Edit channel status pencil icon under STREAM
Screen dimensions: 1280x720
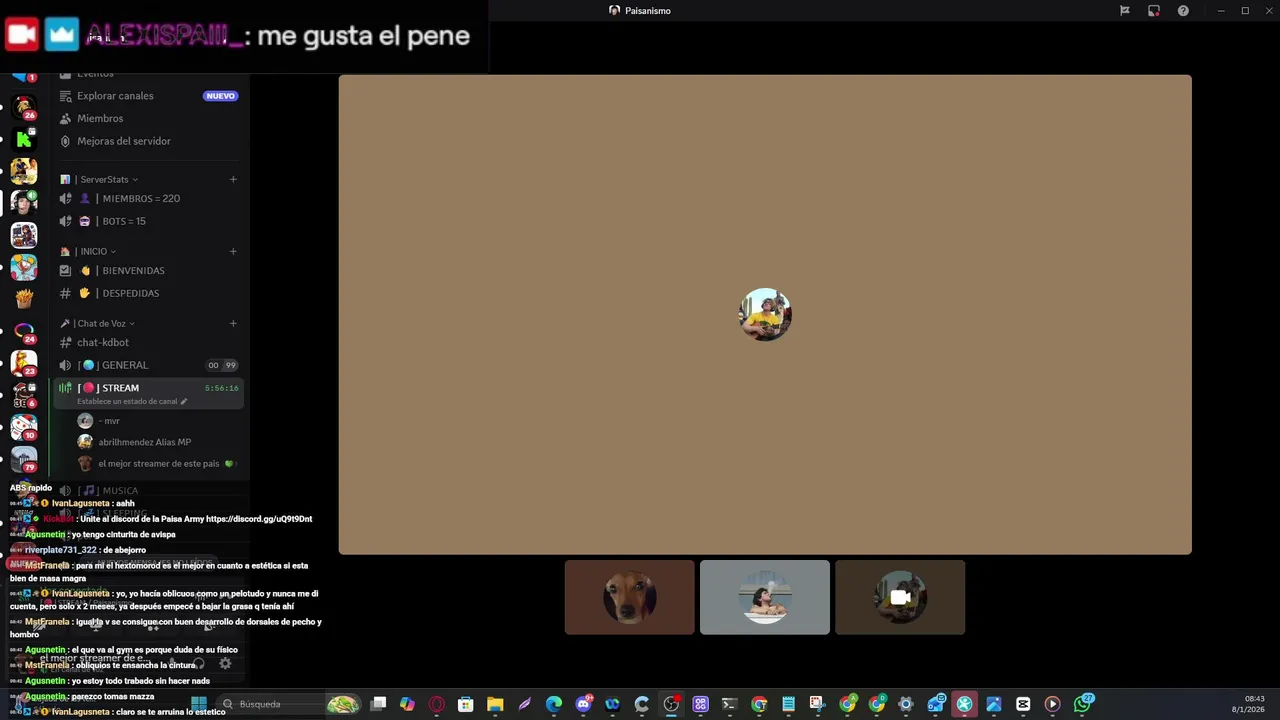[x=183, y=402]
